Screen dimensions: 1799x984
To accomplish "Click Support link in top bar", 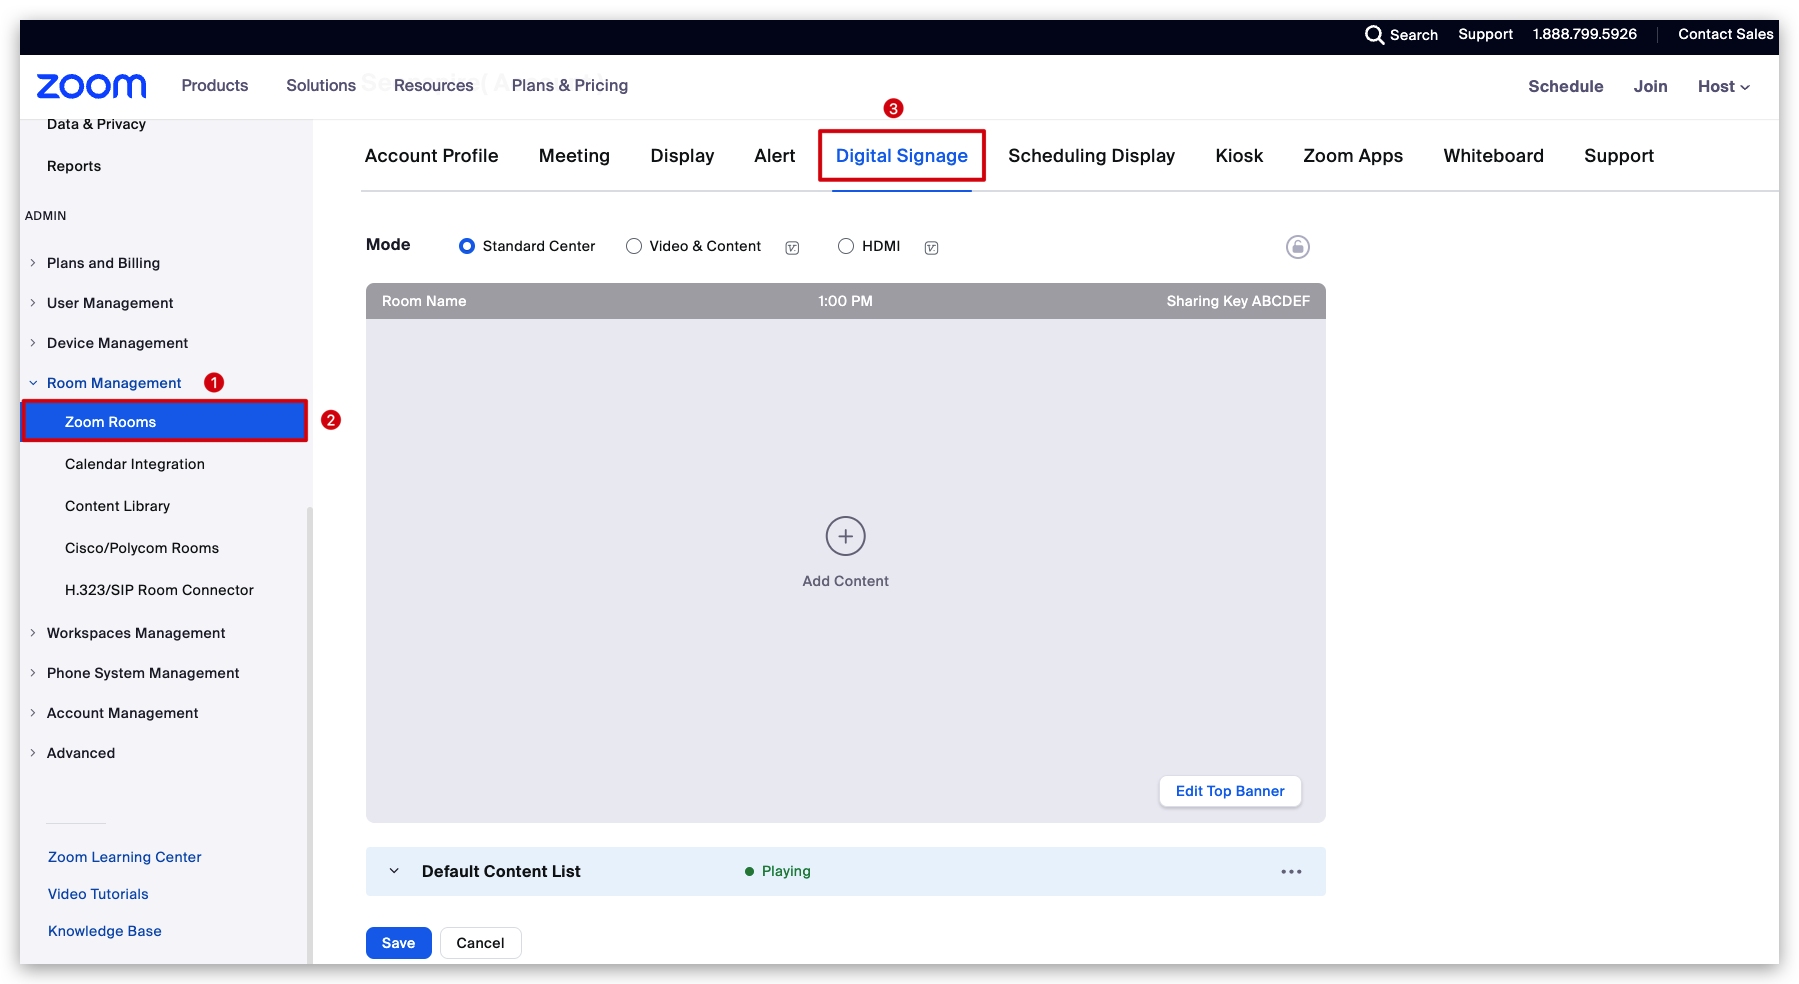I will pyautogui.click(x=1485, y=34).
